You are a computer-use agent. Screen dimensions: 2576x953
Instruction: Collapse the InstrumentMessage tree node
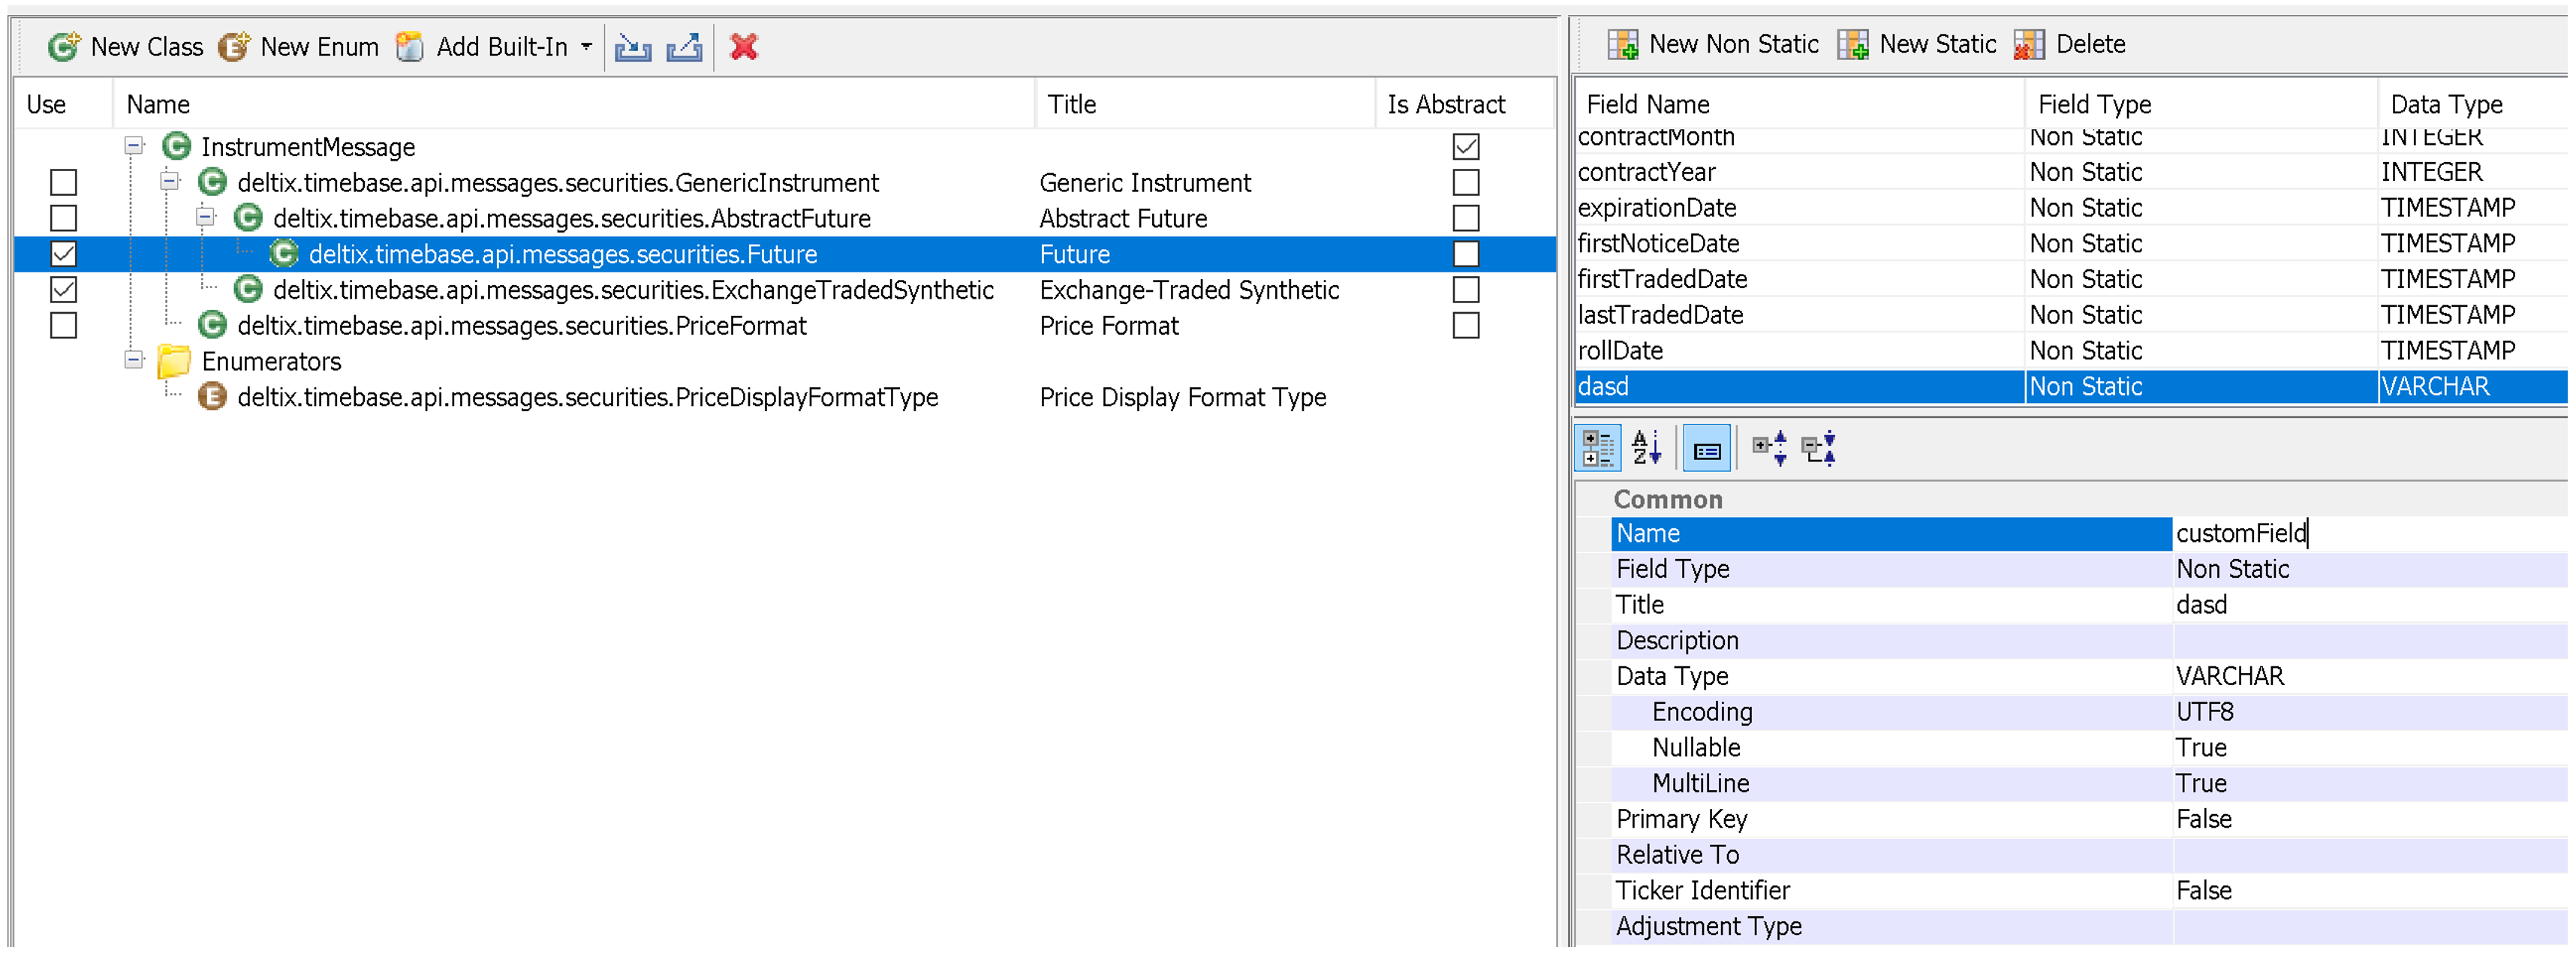133,146
